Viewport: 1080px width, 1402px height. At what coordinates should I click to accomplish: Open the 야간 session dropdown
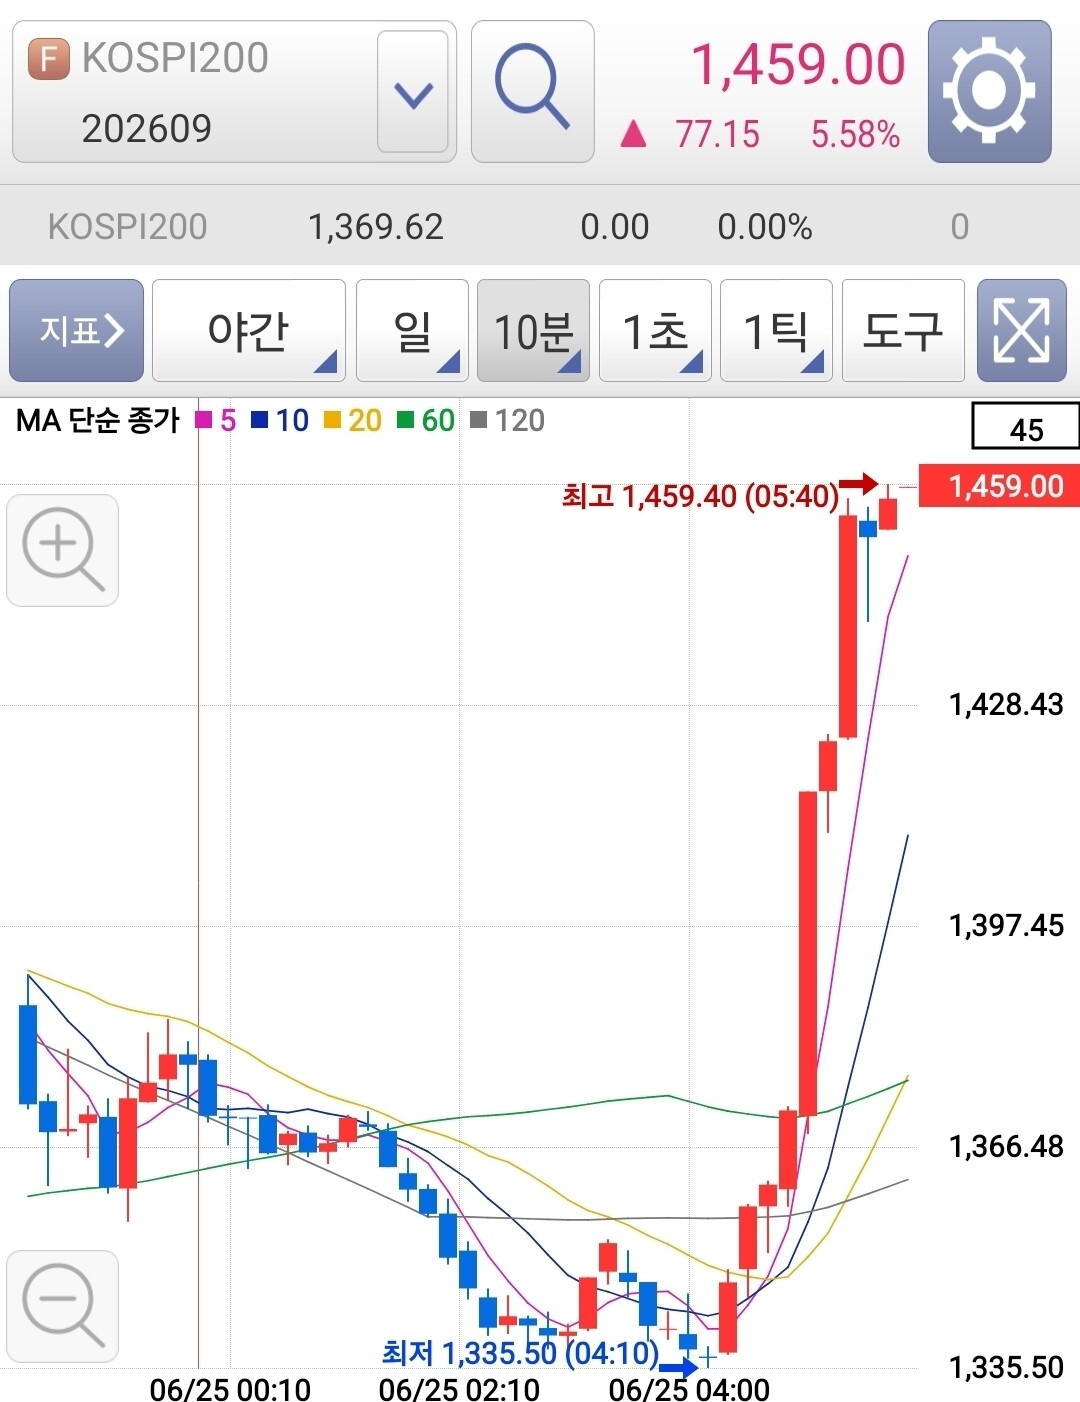pos(249,330)
